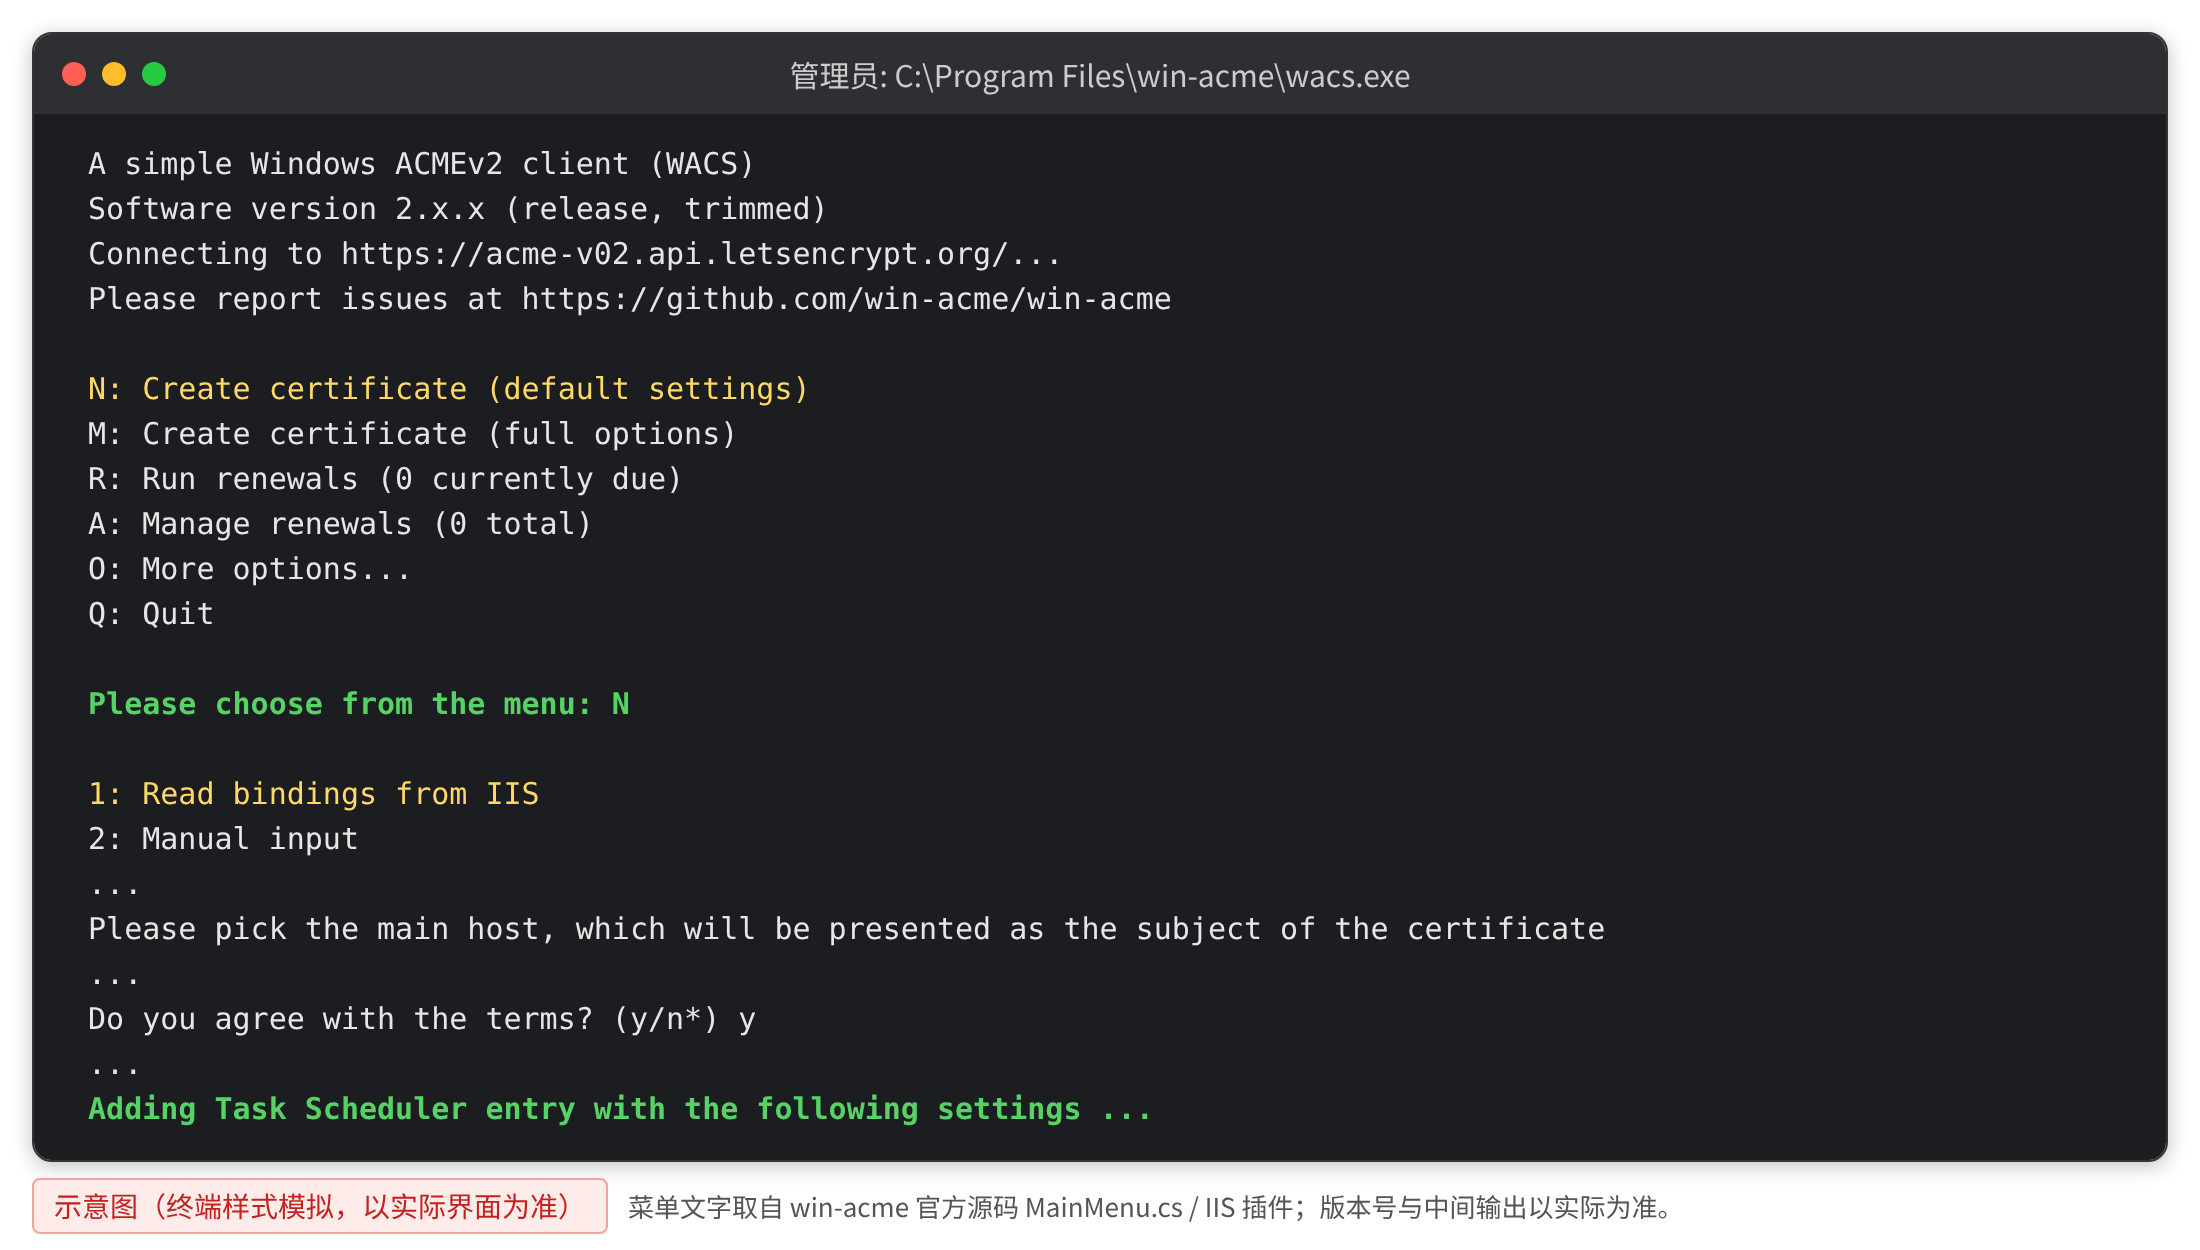Click the 'Please pick the main host' line
Viewport: 2200px width, 1250px height.
tap(846, 929)
